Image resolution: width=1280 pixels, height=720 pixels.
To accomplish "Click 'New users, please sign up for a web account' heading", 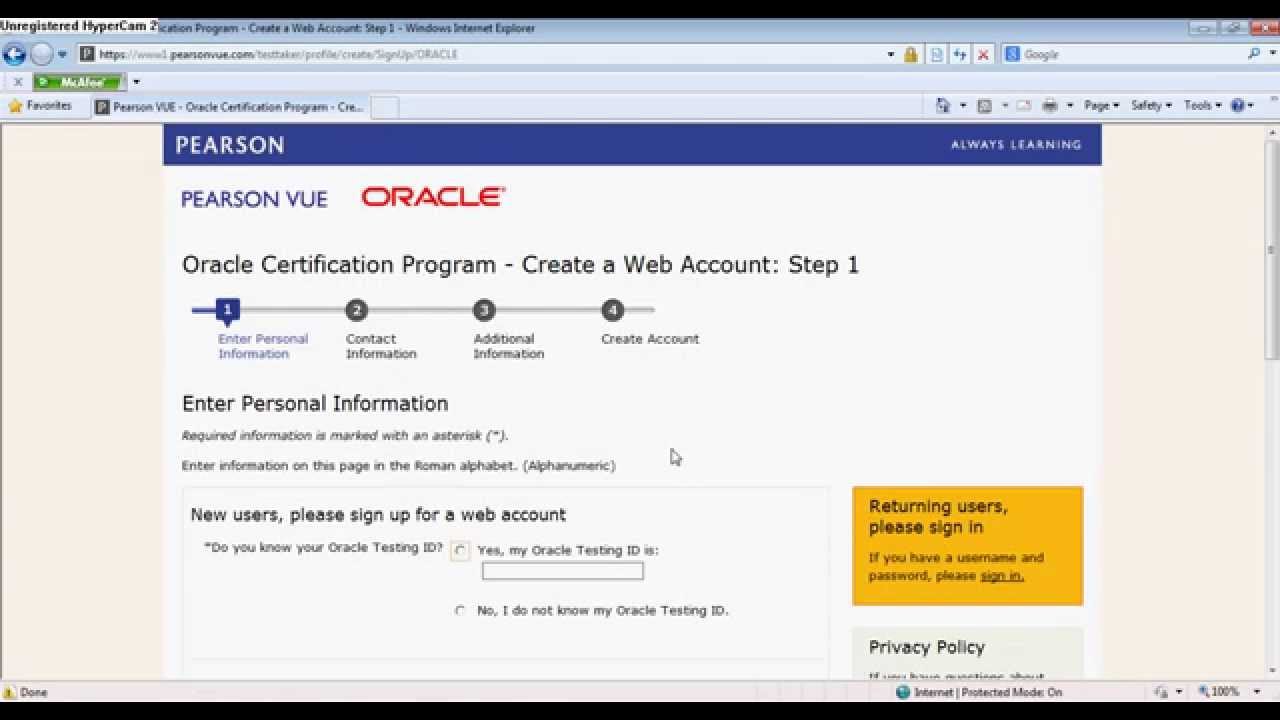I will (x=378, y=515).
